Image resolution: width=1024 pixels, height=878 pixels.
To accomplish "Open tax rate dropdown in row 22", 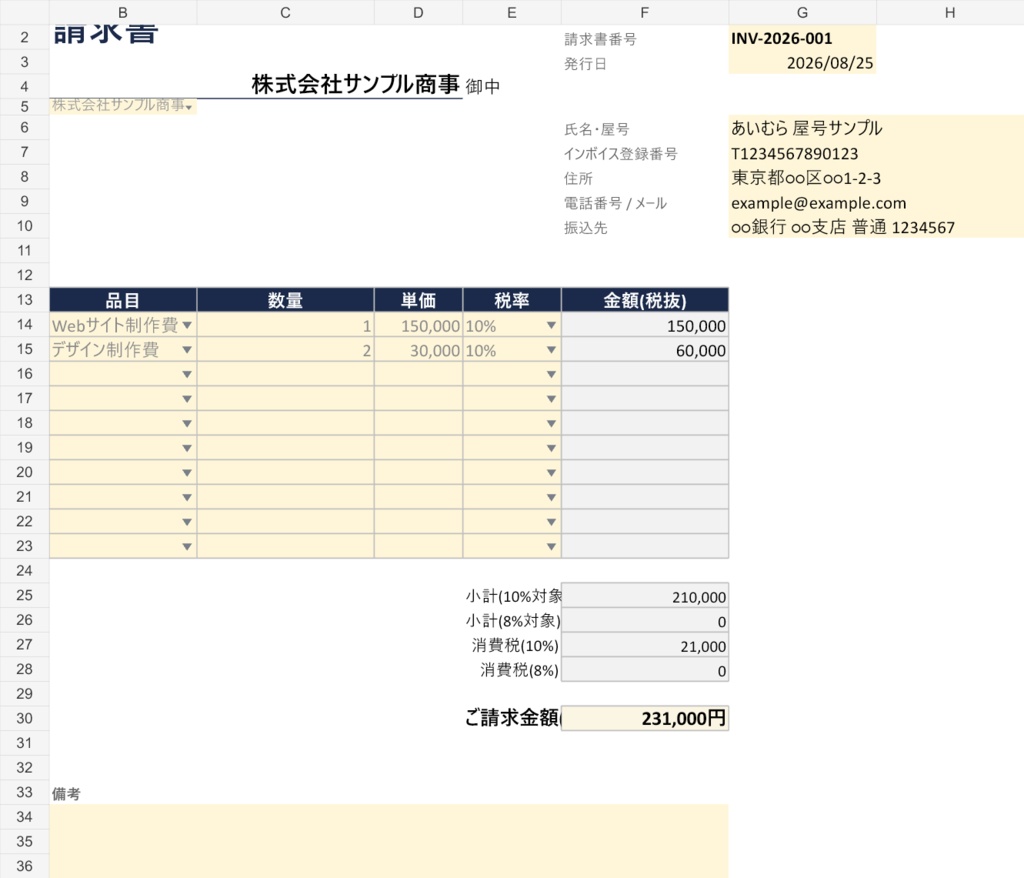I will (551, 522).
